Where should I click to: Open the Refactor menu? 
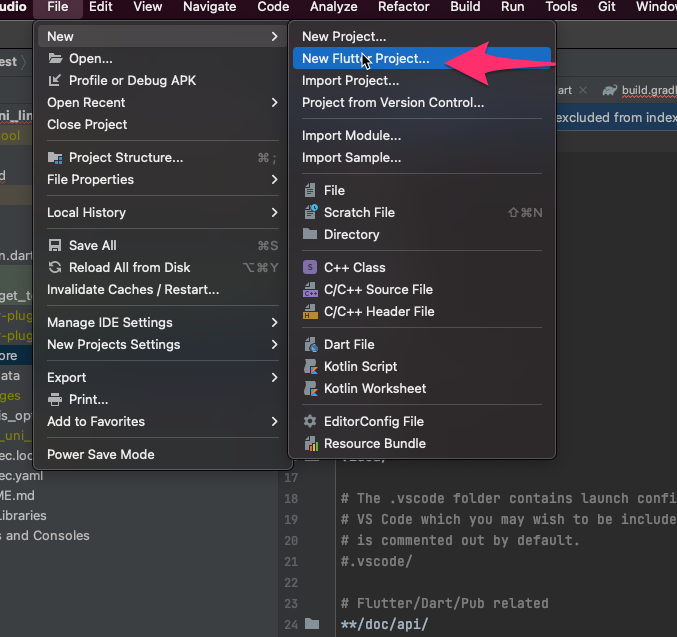(404, 7)
